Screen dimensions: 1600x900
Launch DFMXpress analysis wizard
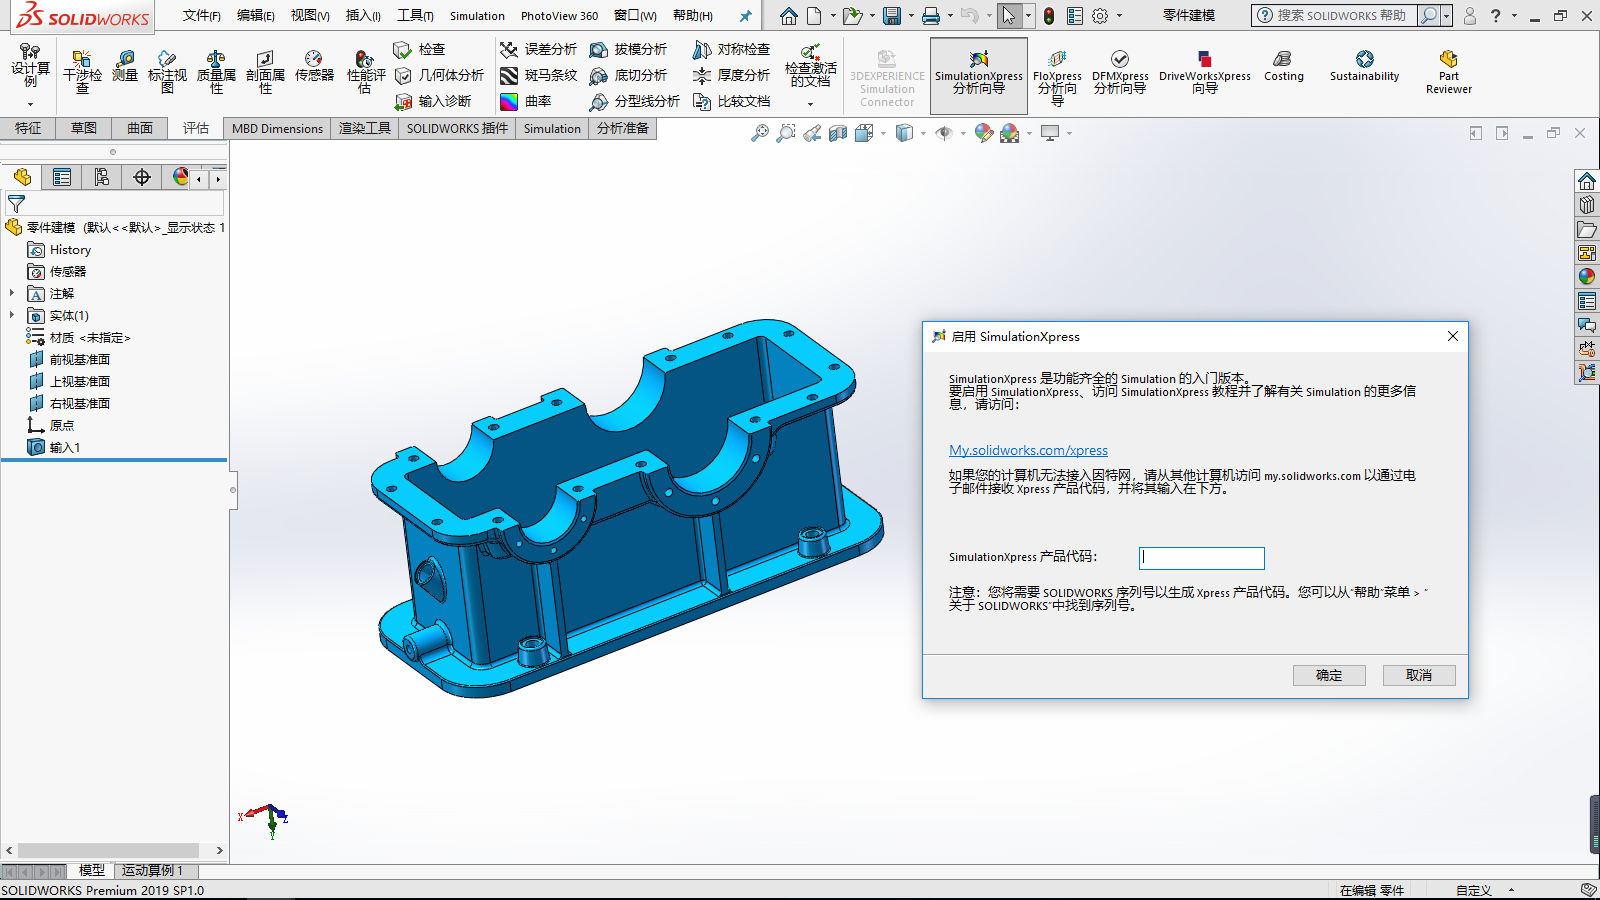[x=1120, y=72]
